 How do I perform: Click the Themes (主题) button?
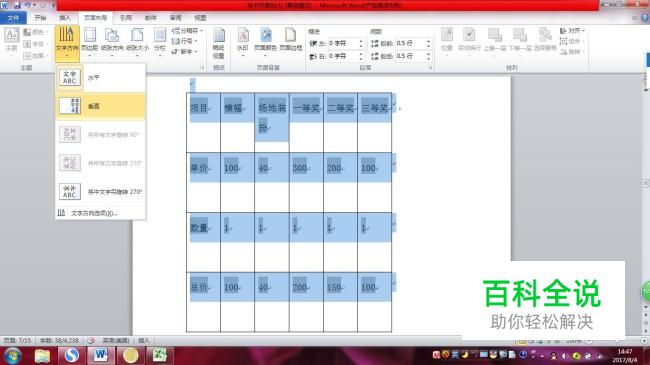pos(11,41)
